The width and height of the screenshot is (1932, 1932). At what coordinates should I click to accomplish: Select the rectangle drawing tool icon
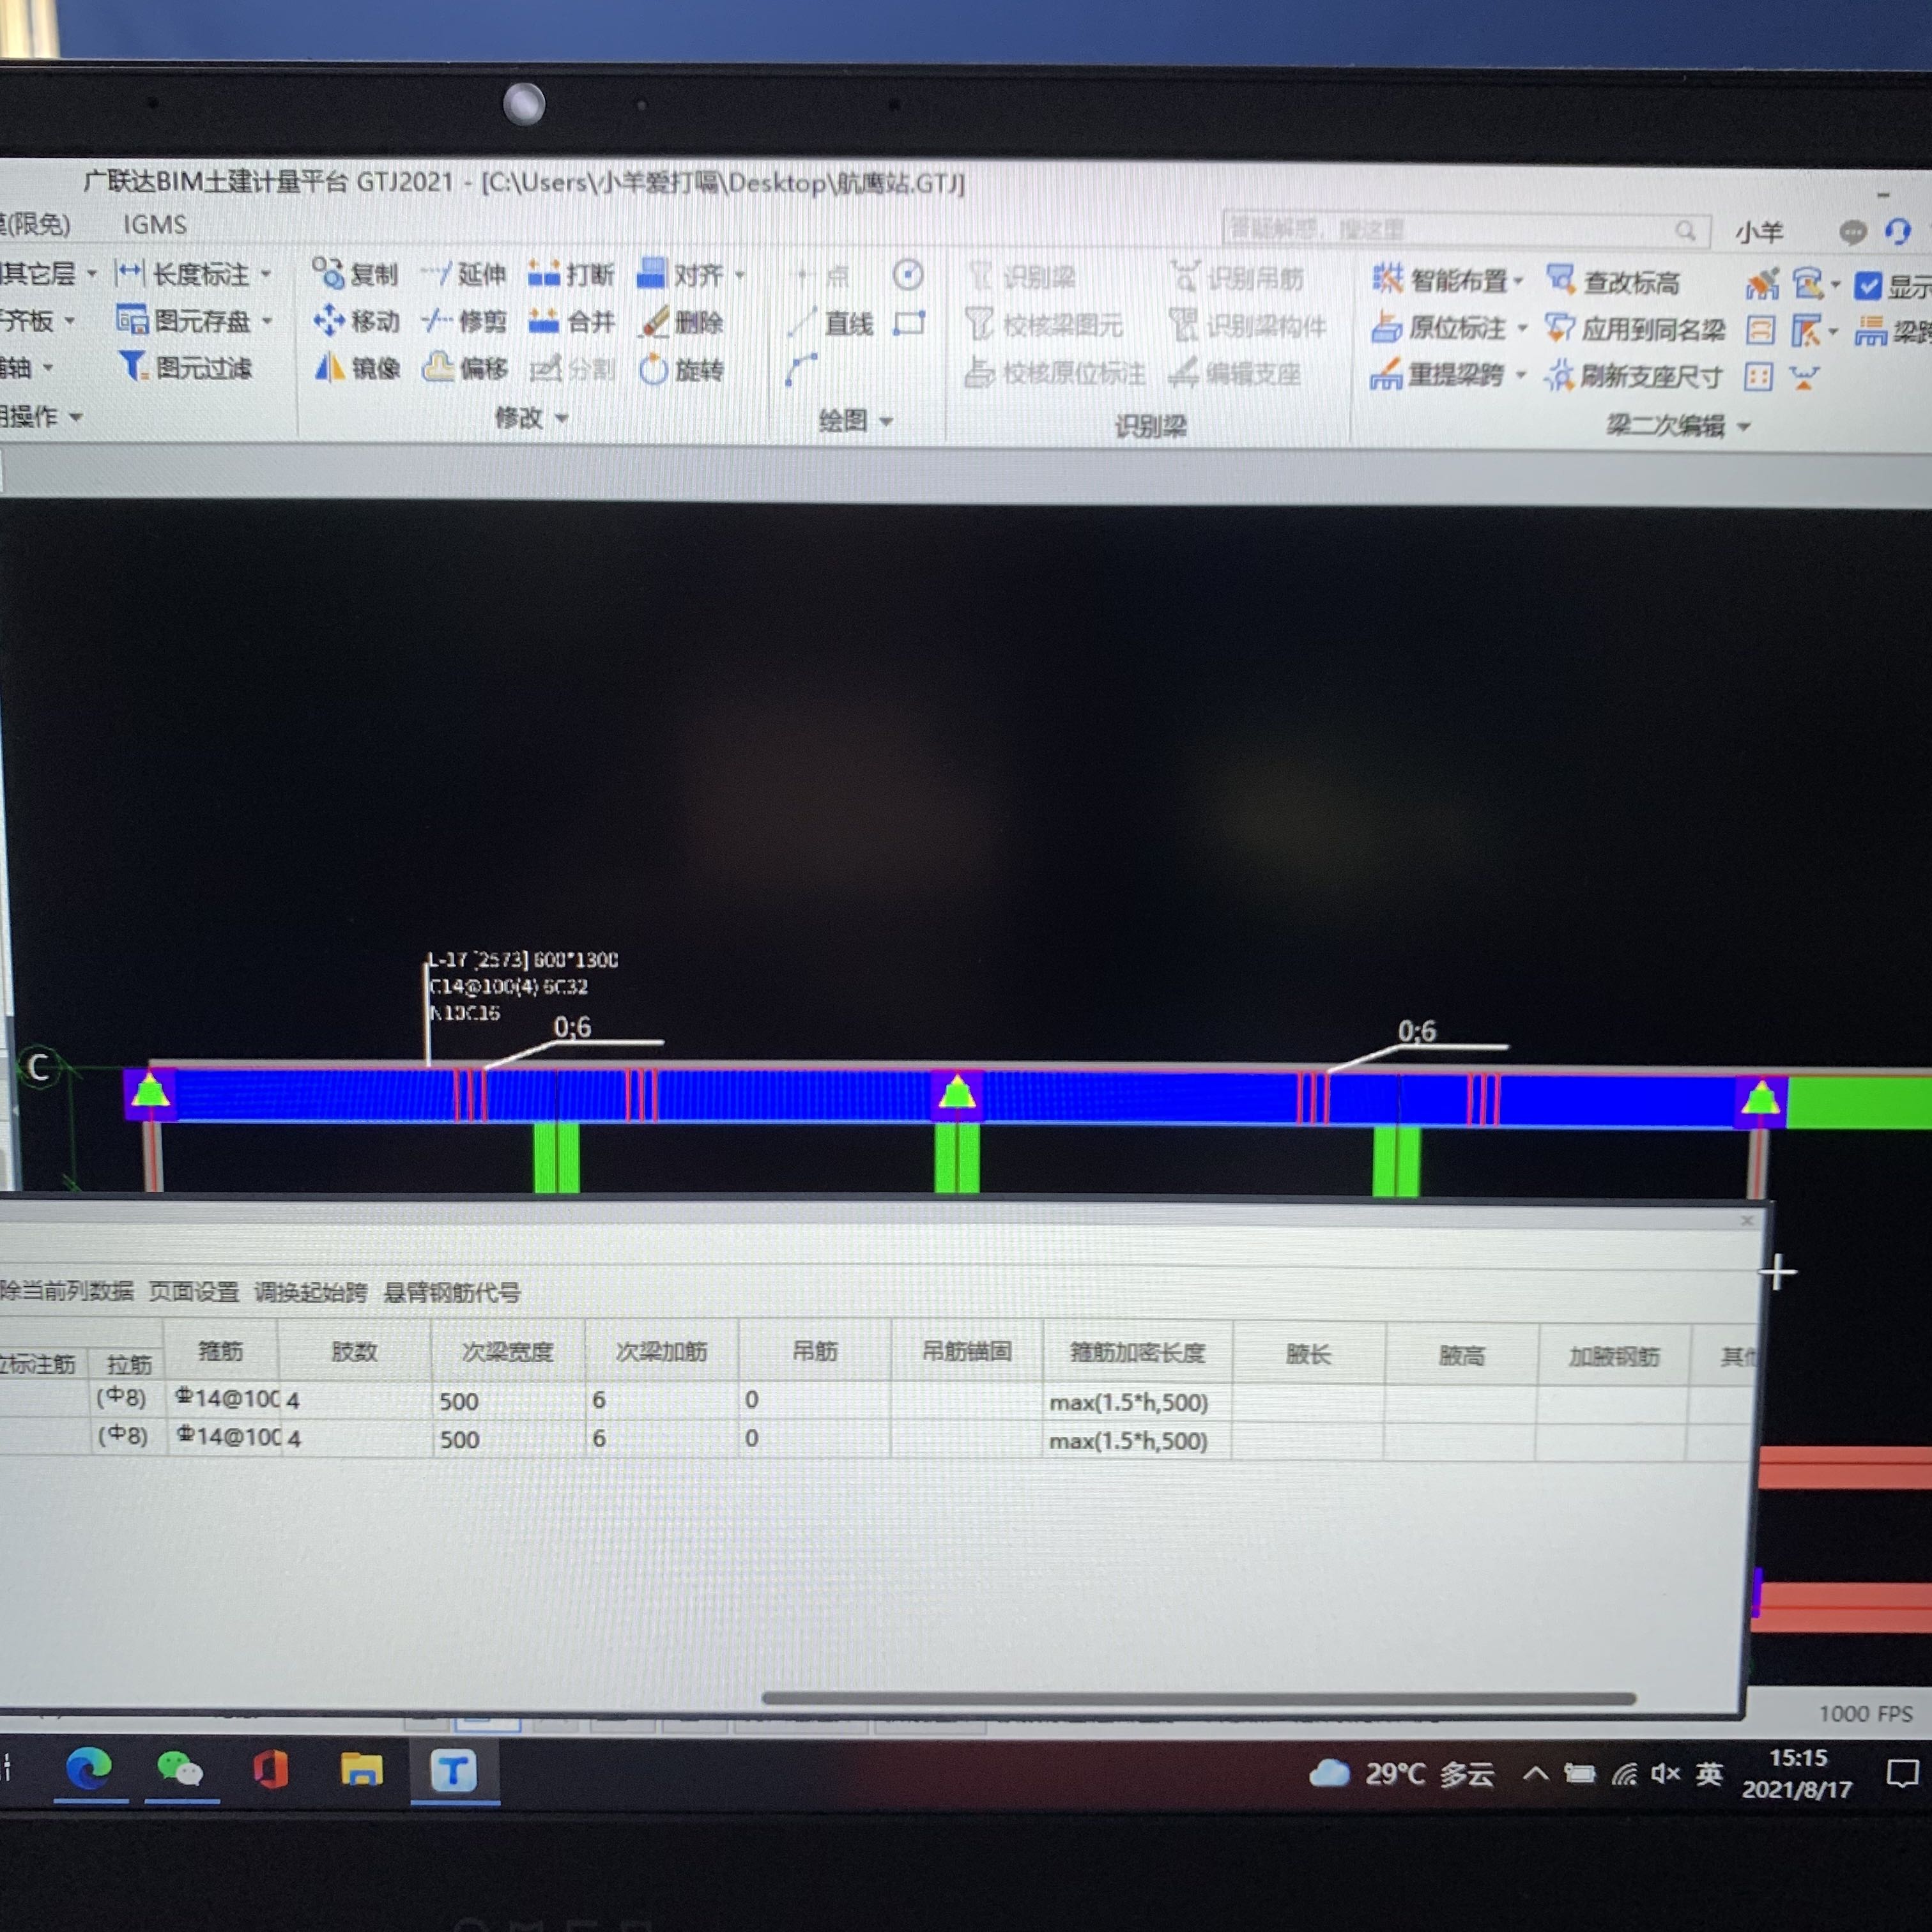point(909,323)
